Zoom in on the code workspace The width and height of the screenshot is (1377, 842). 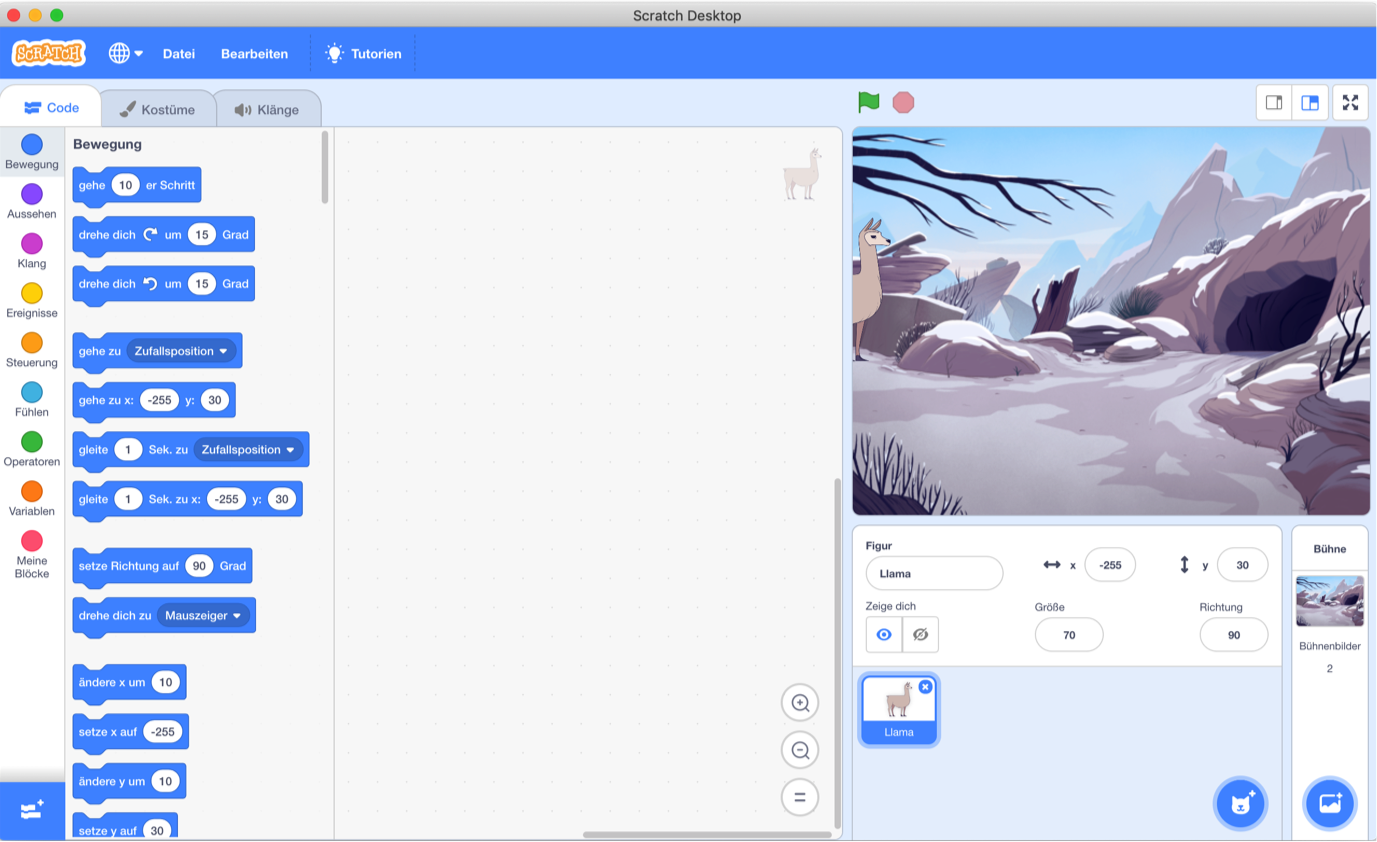click(x=799, y=703)
